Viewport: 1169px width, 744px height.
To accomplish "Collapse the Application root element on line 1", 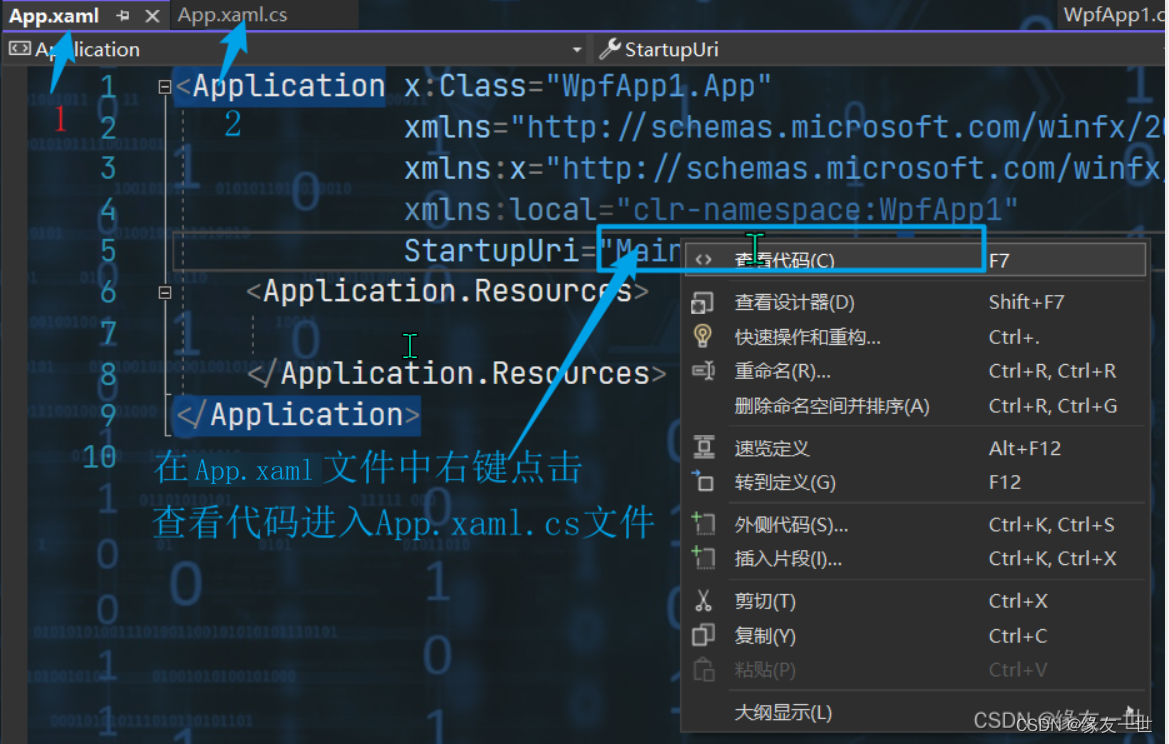I will 164,87.
